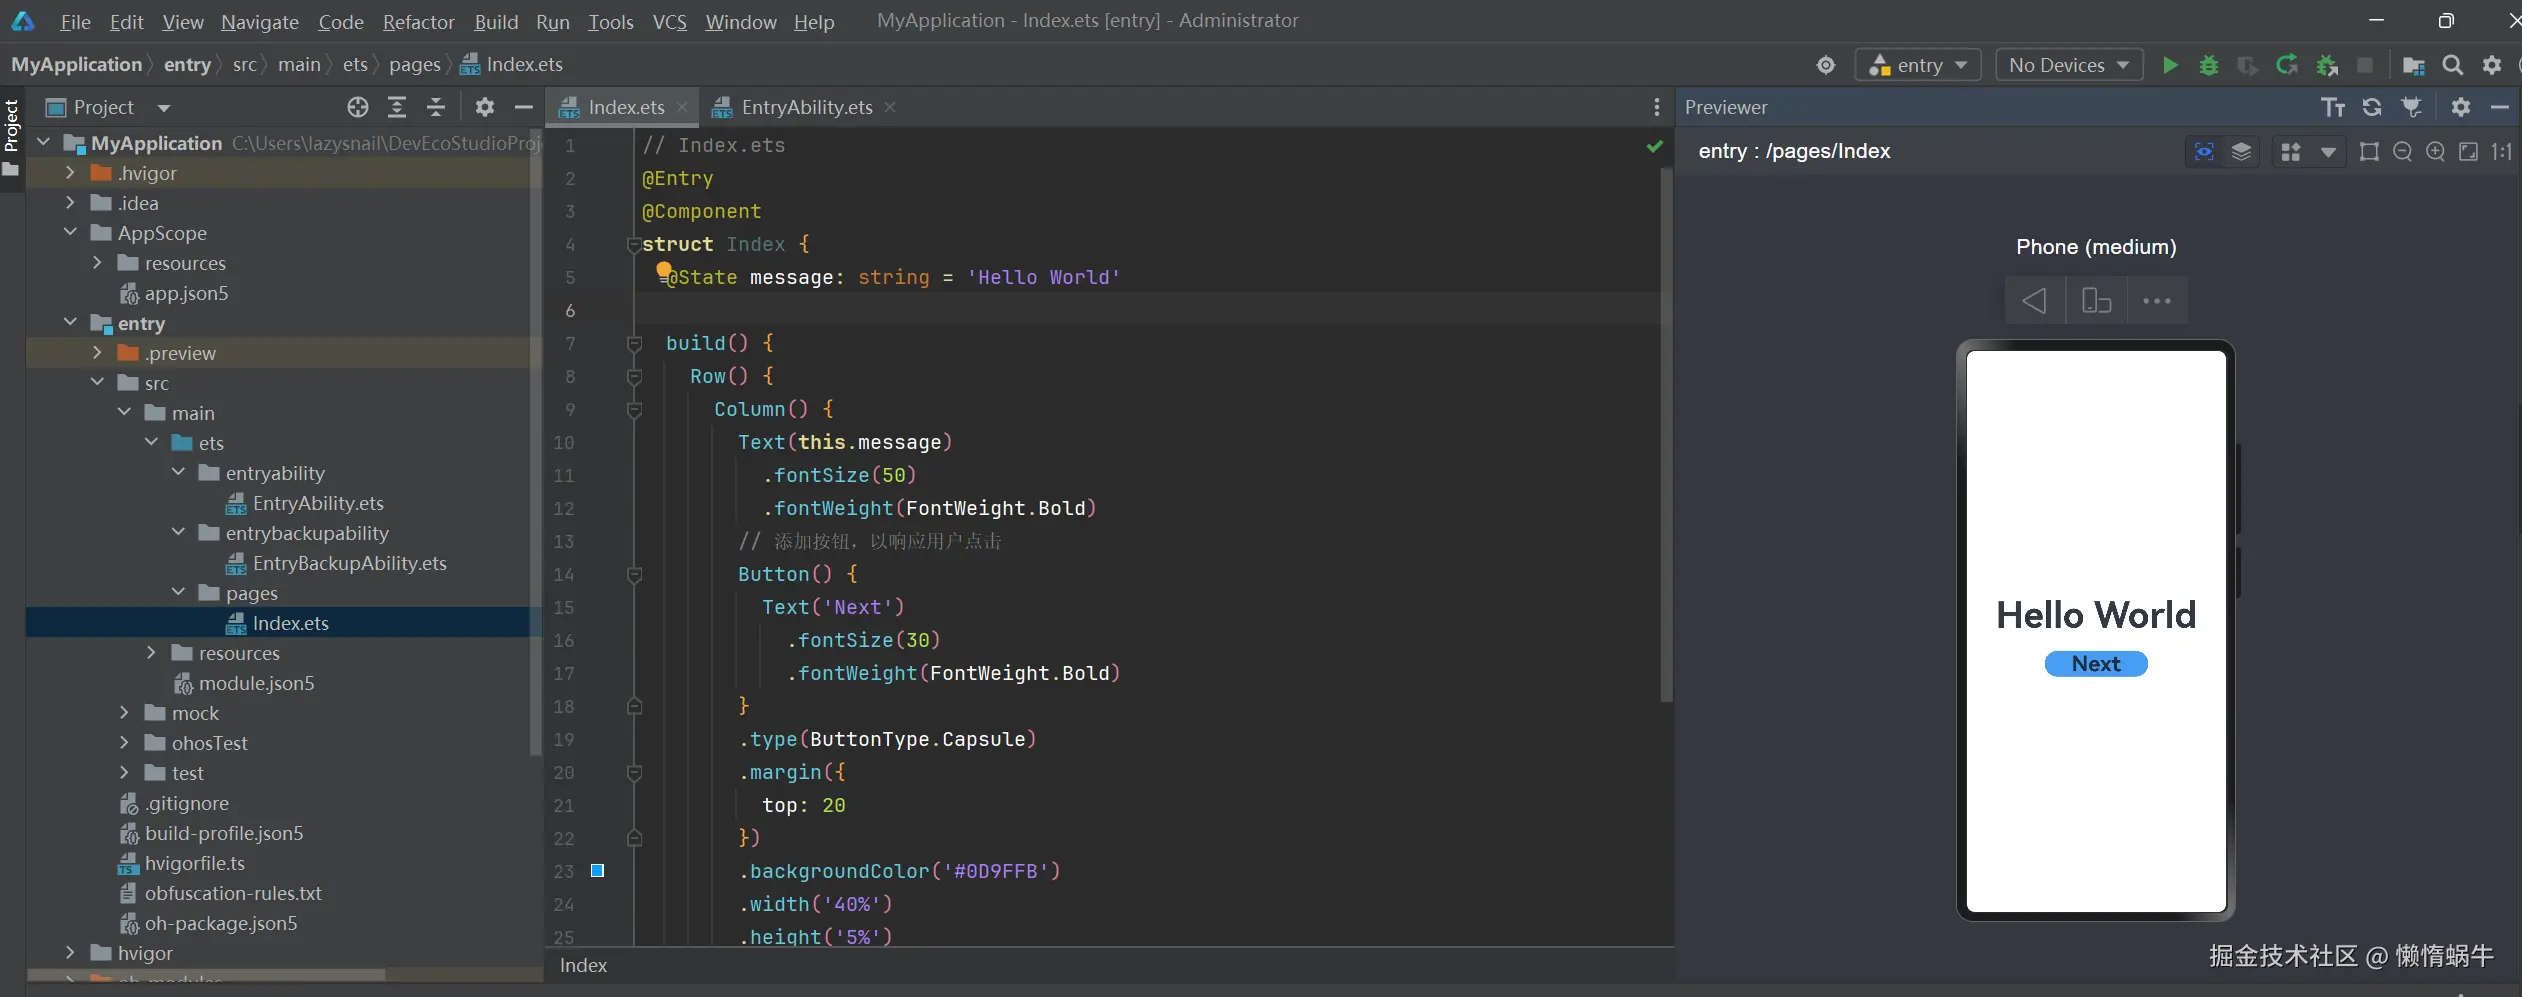
Task: Toggle the component layers view in previewer
Action: [2241, 152]
